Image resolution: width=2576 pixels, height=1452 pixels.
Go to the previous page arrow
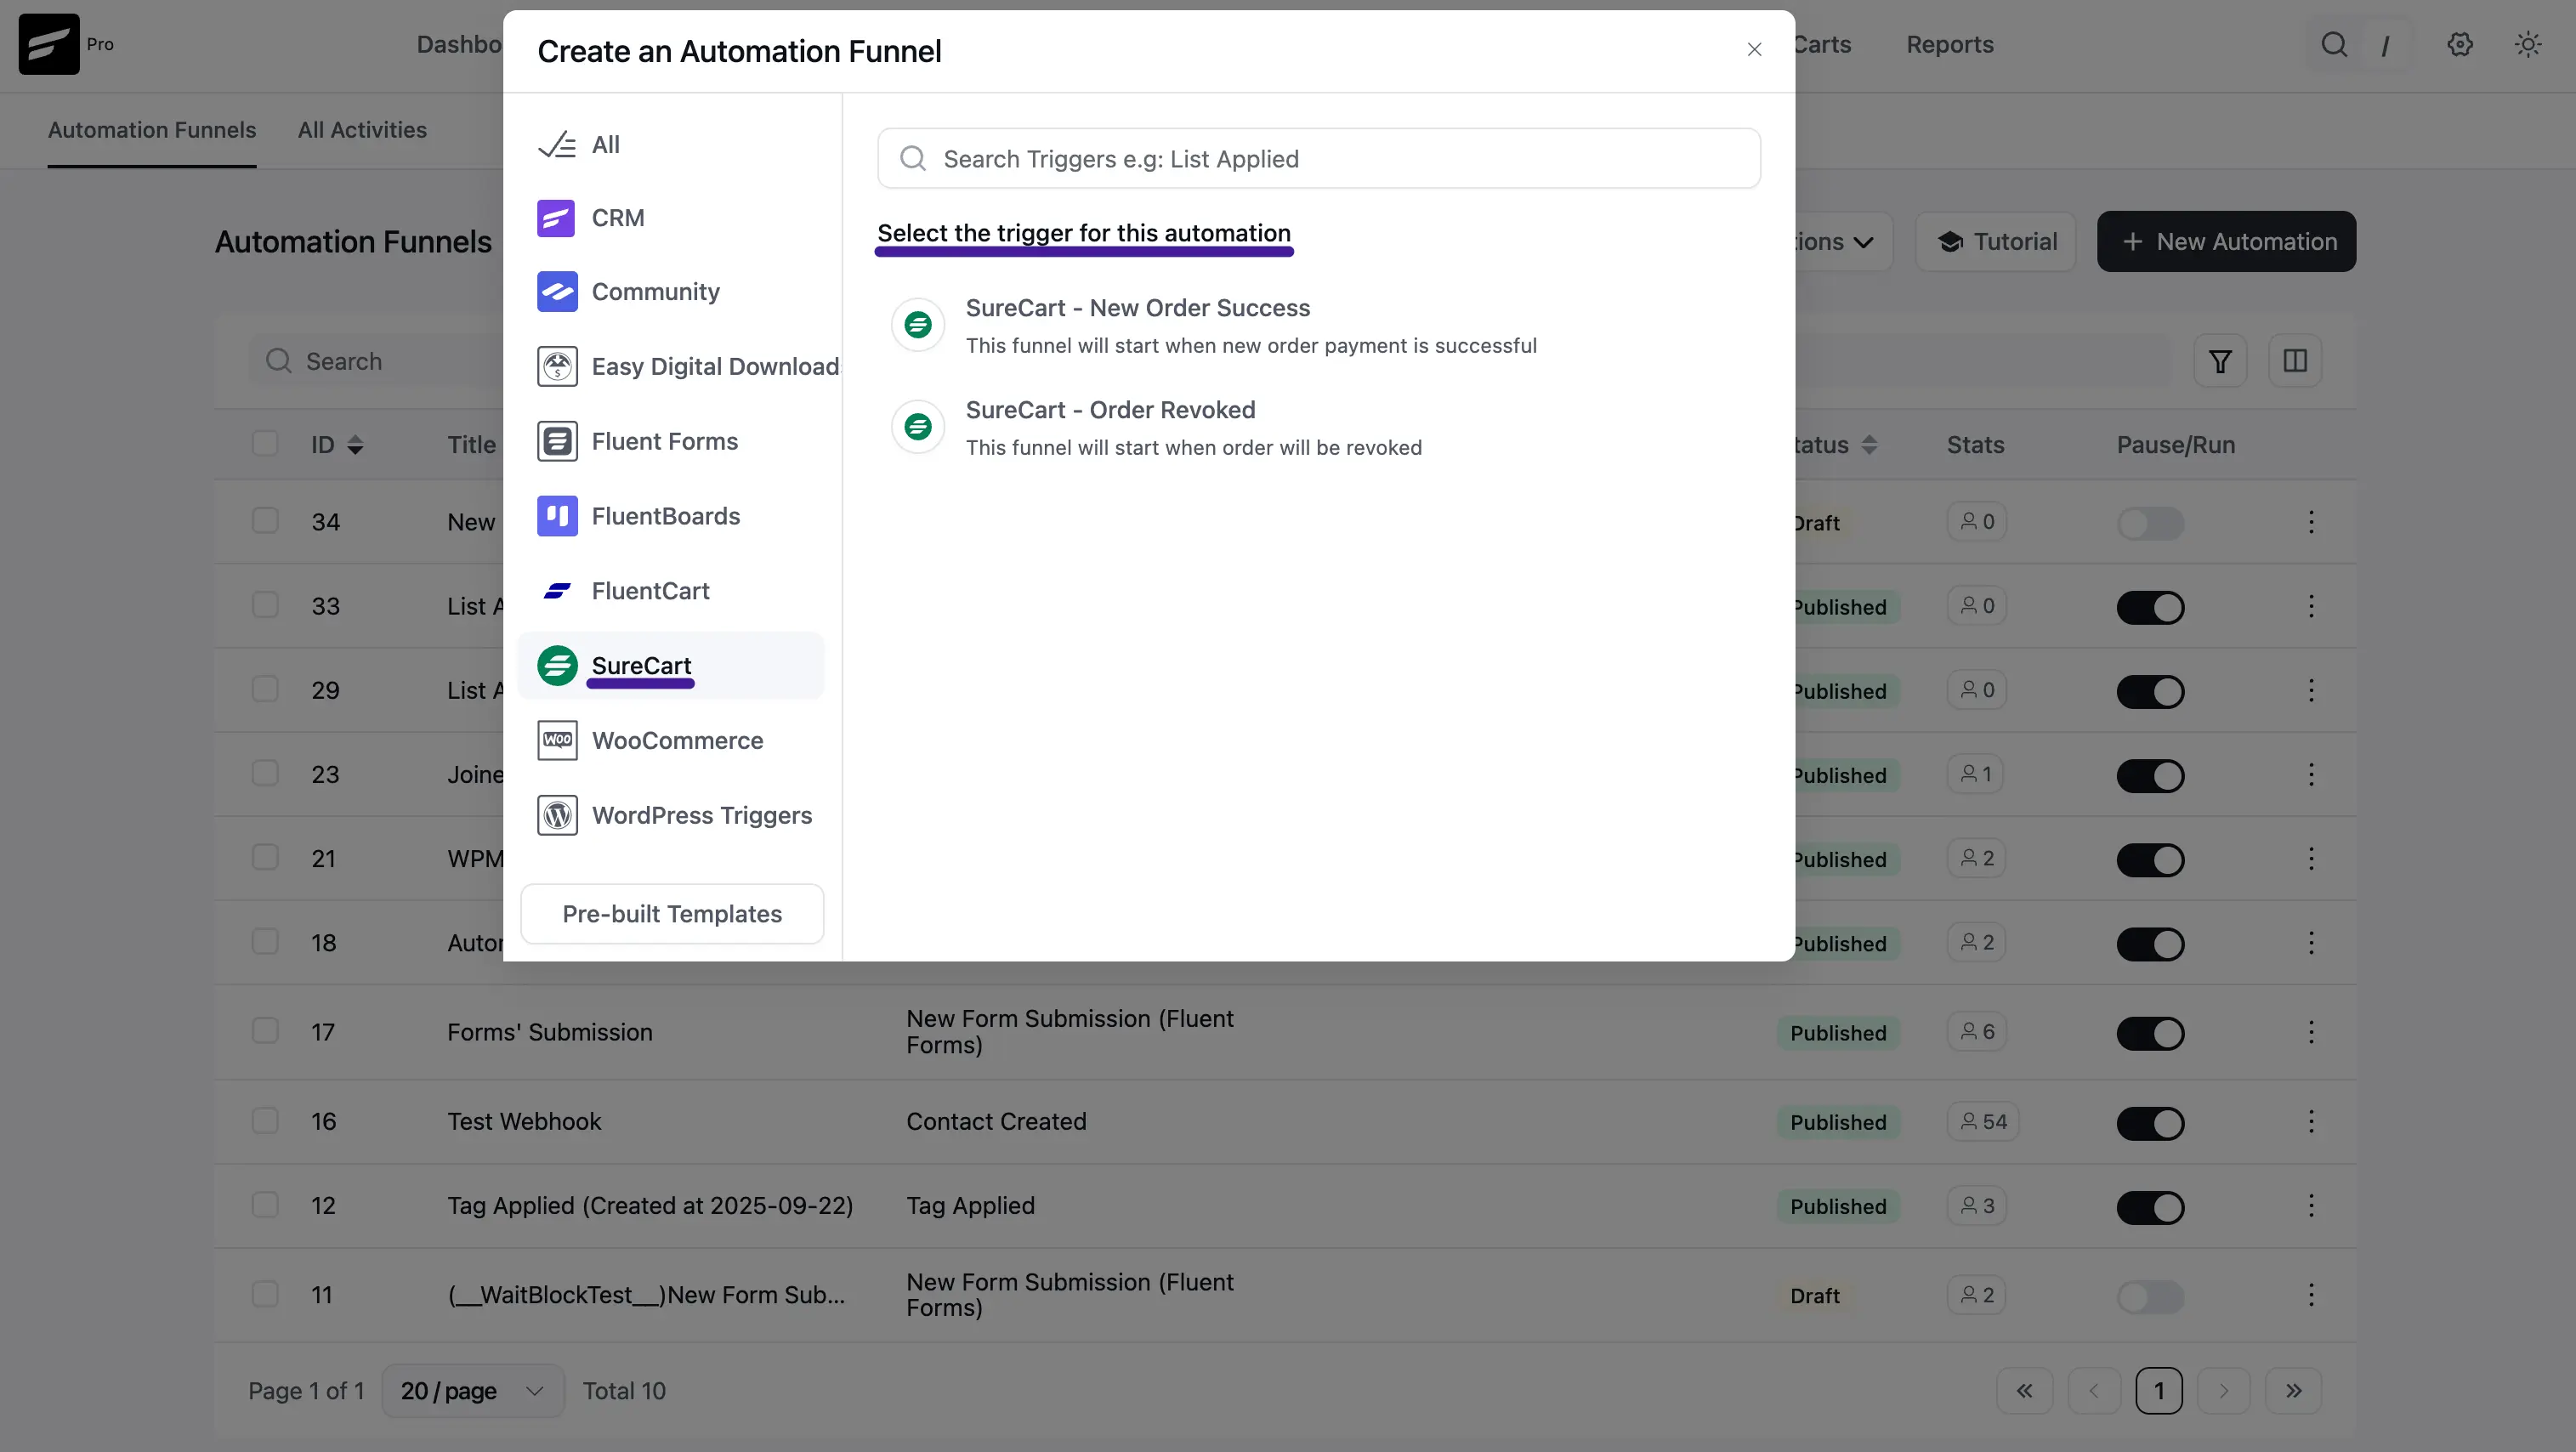coord(2094,1391)
